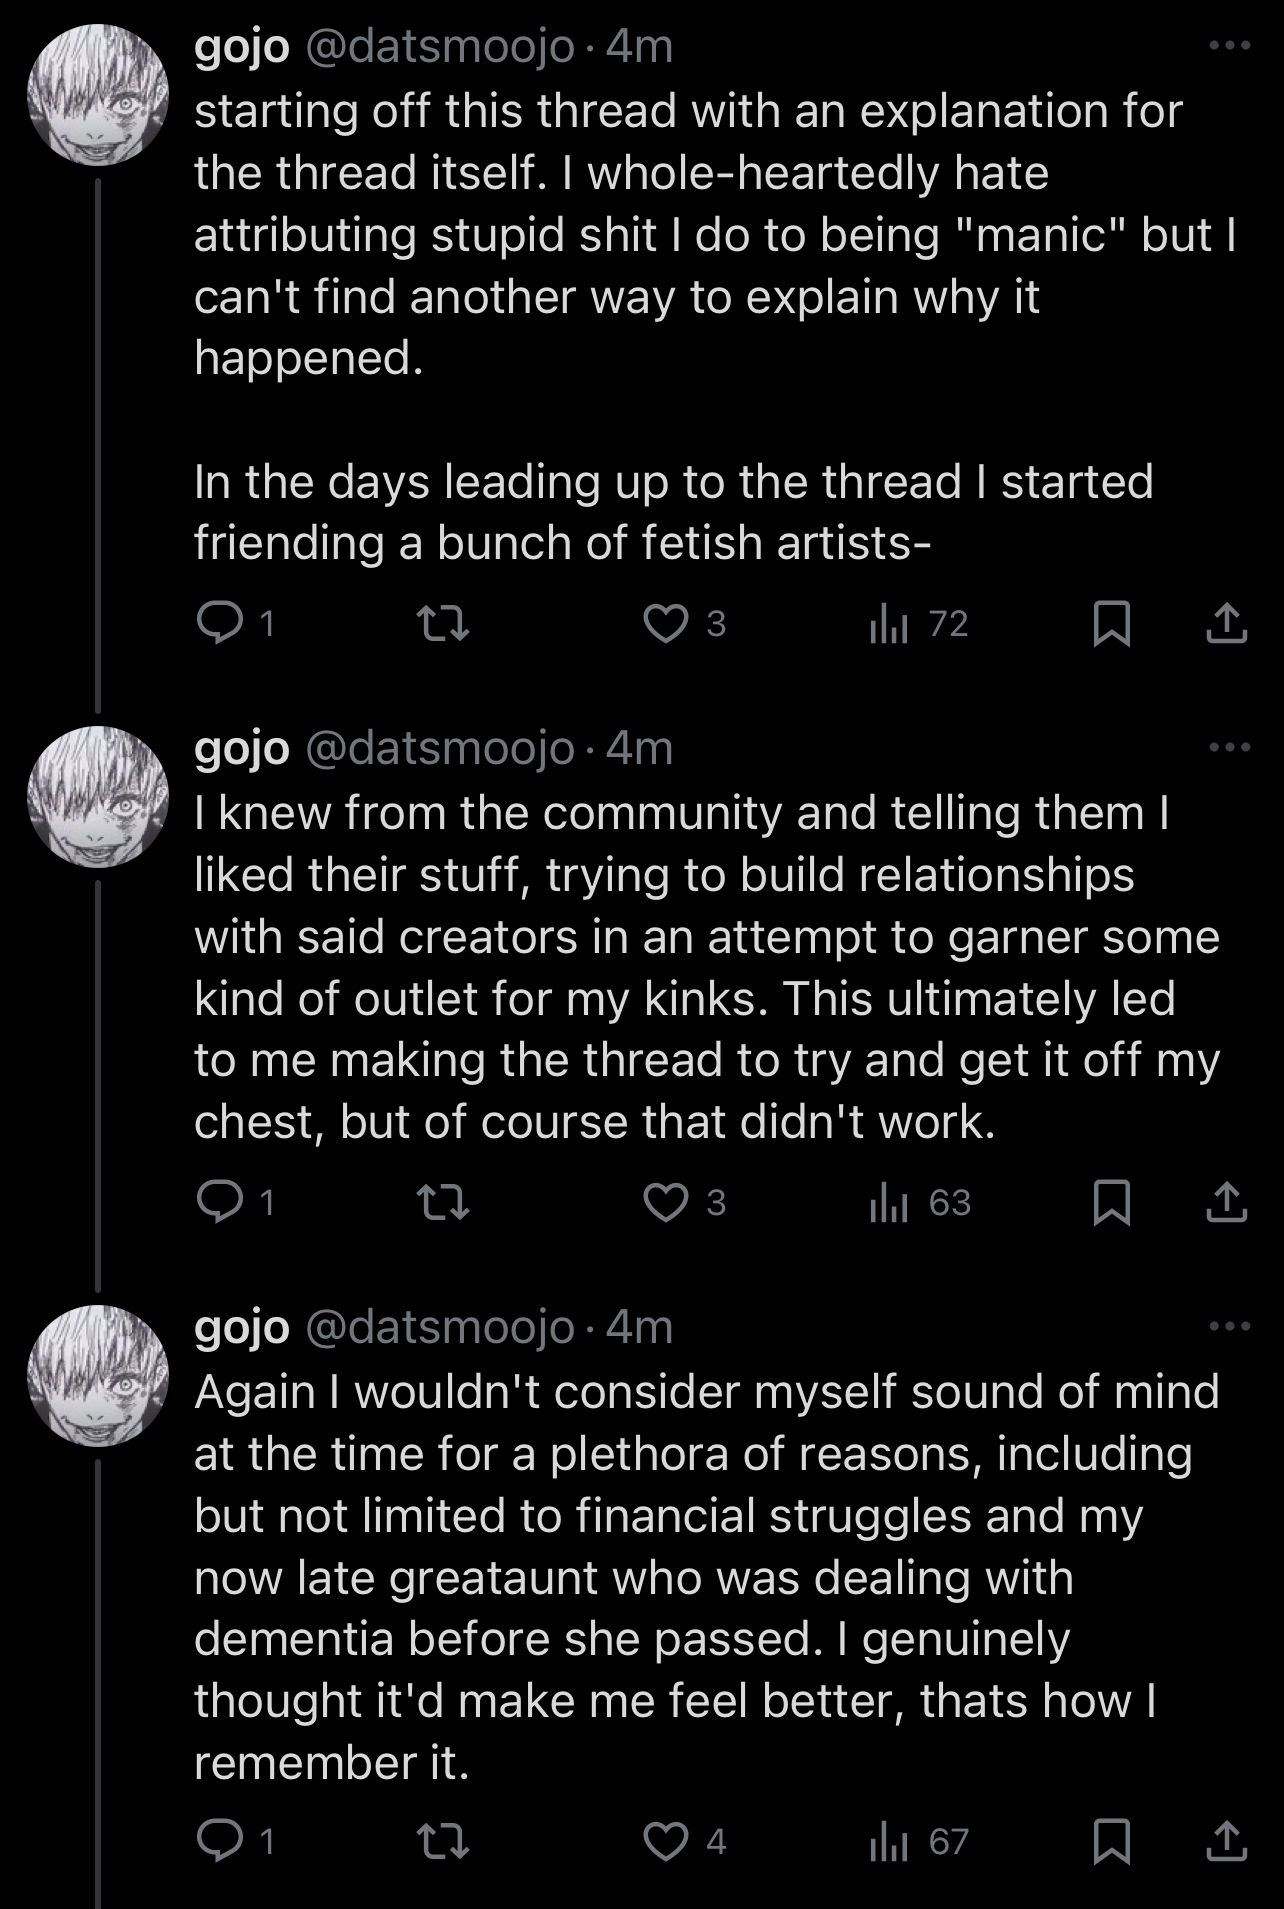The image size is (1284, 1909).
Task: Open the @datsmoojo handle on the first tweet
Action: (439, 47)
